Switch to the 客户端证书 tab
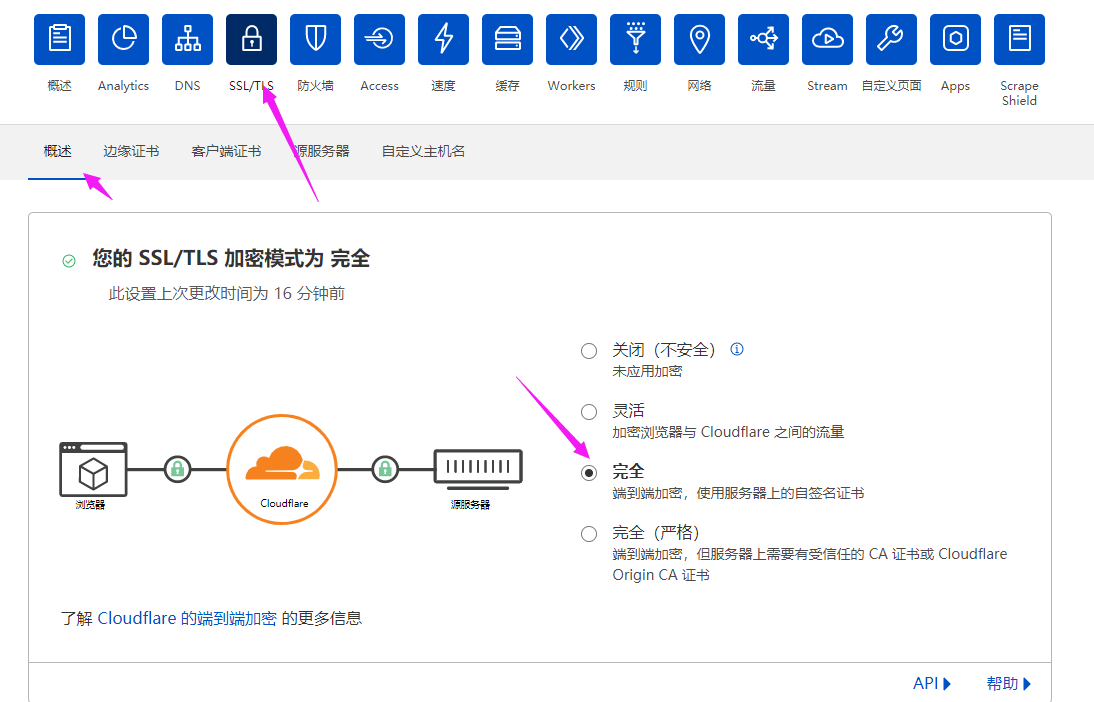Screen dimensions: 1094x702 [226, 151]
